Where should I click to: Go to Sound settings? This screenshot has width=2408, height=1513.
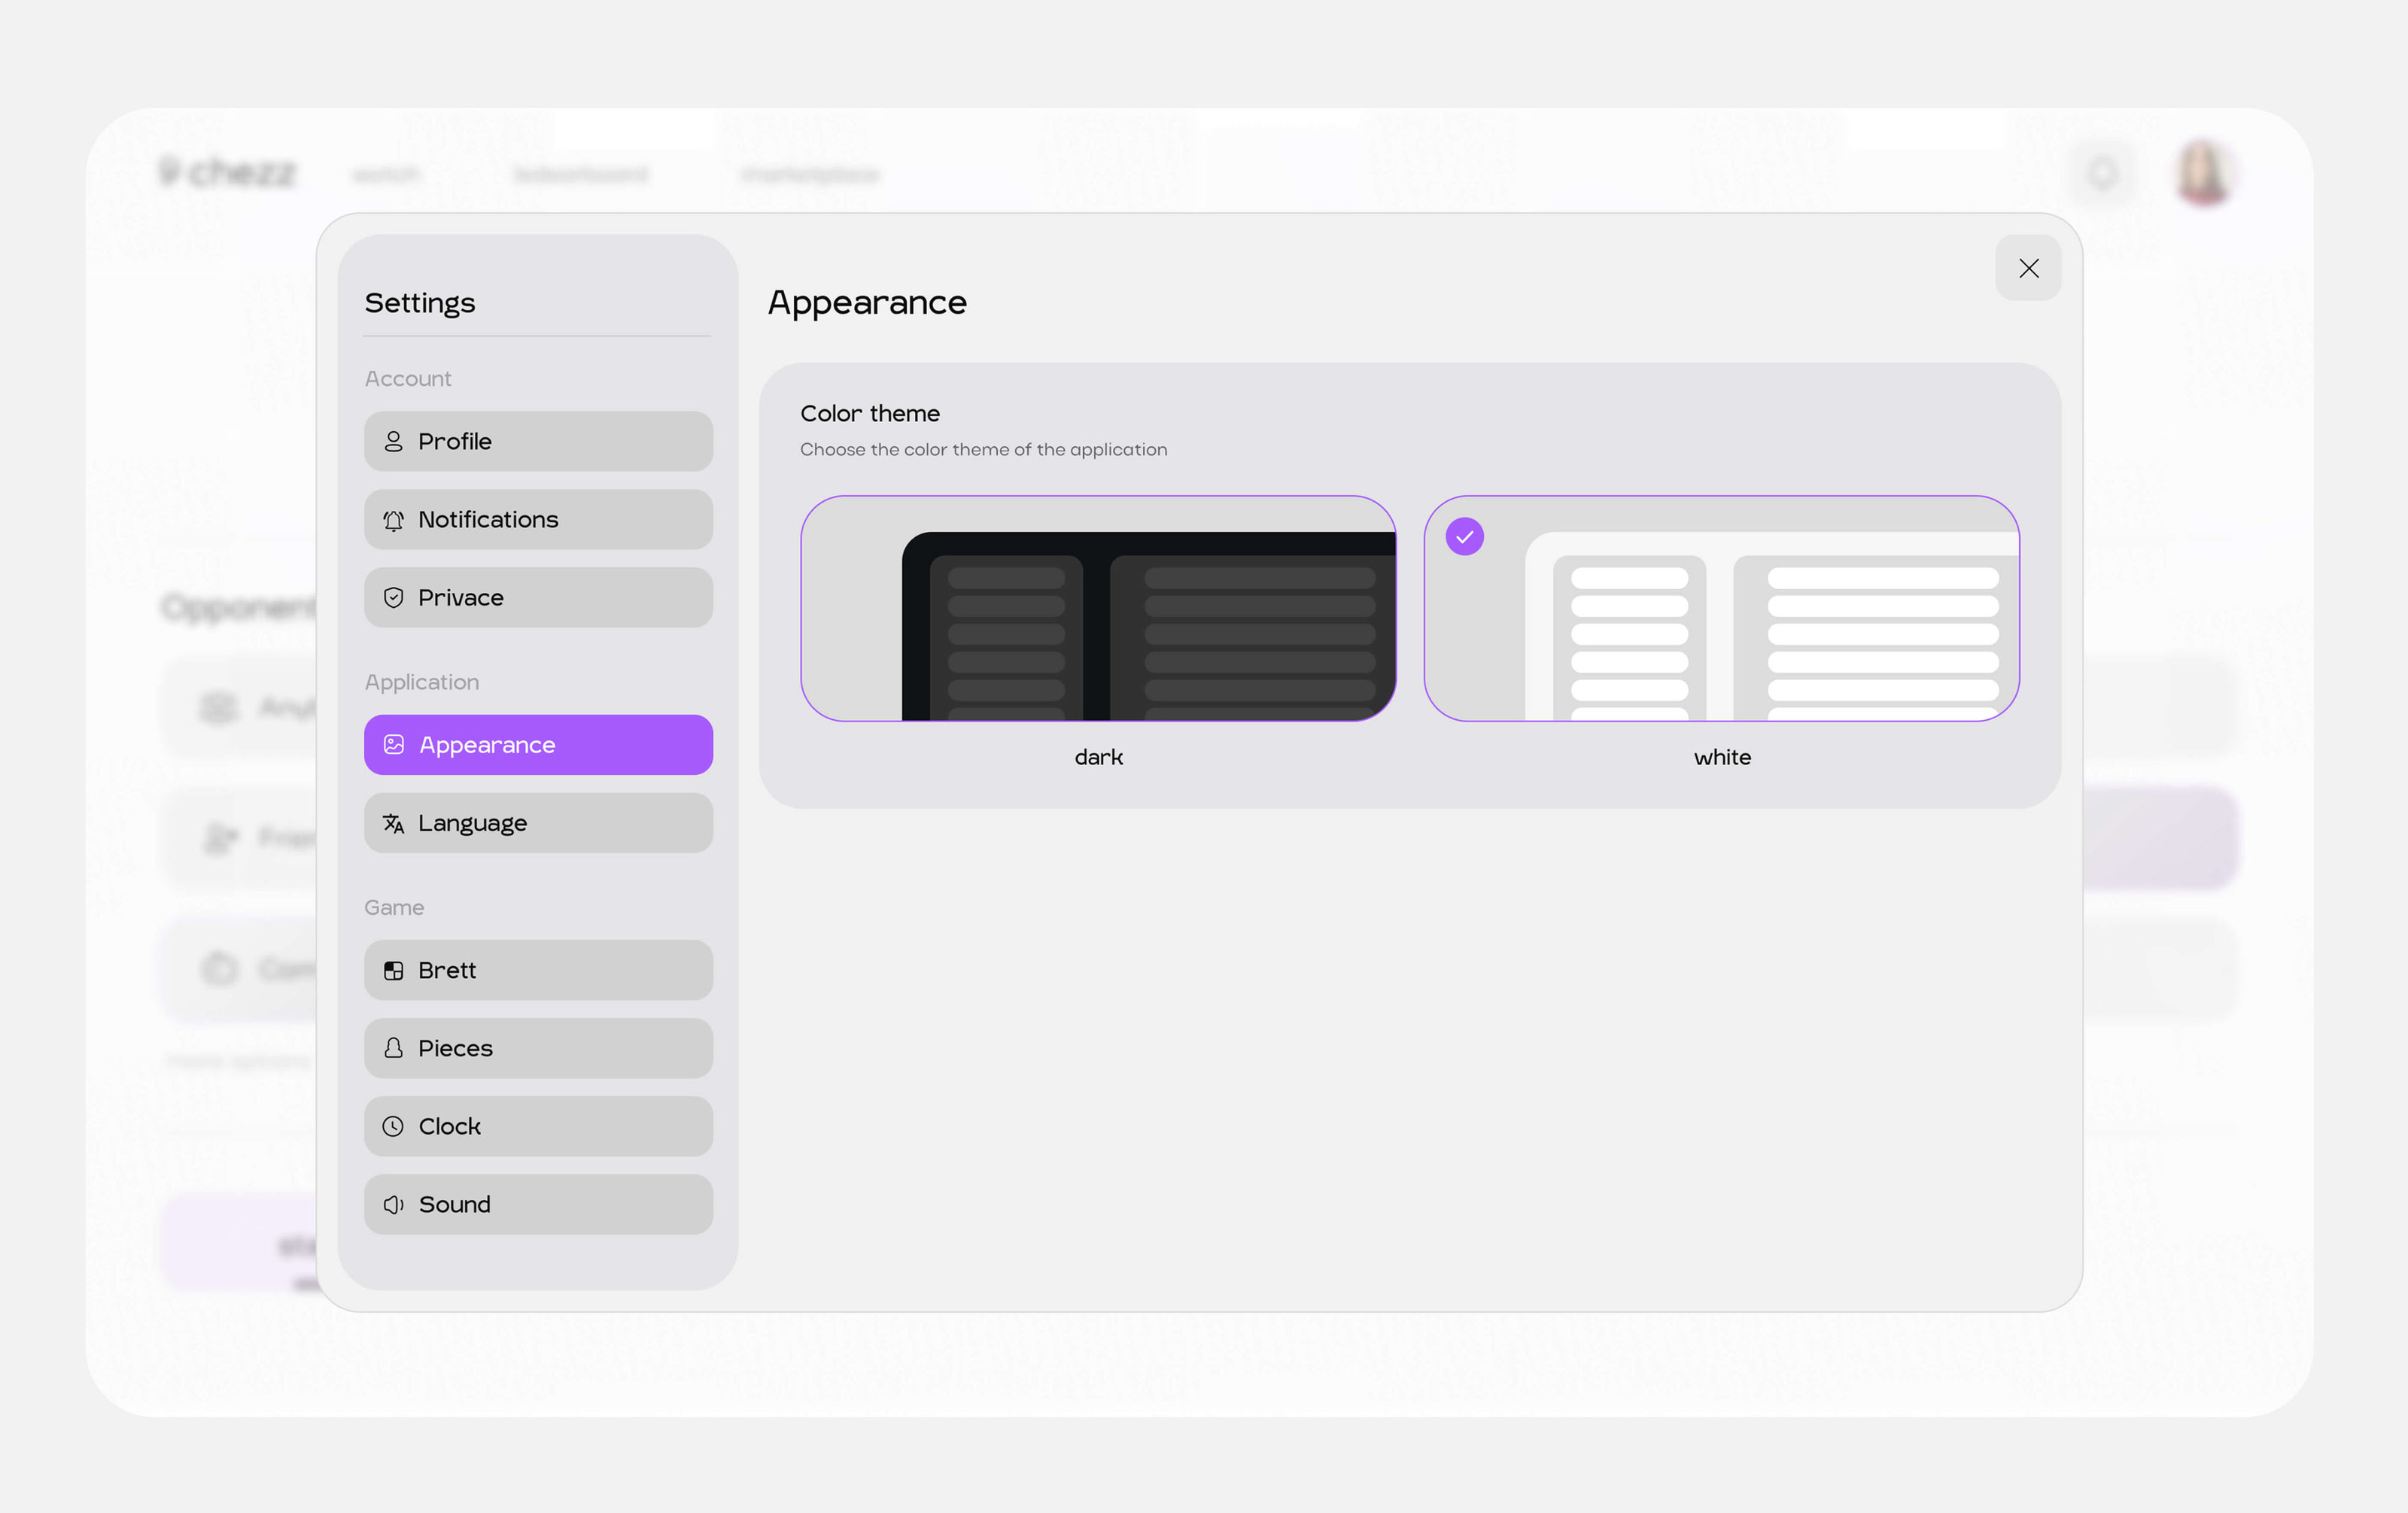click(x=538, y=1204)
